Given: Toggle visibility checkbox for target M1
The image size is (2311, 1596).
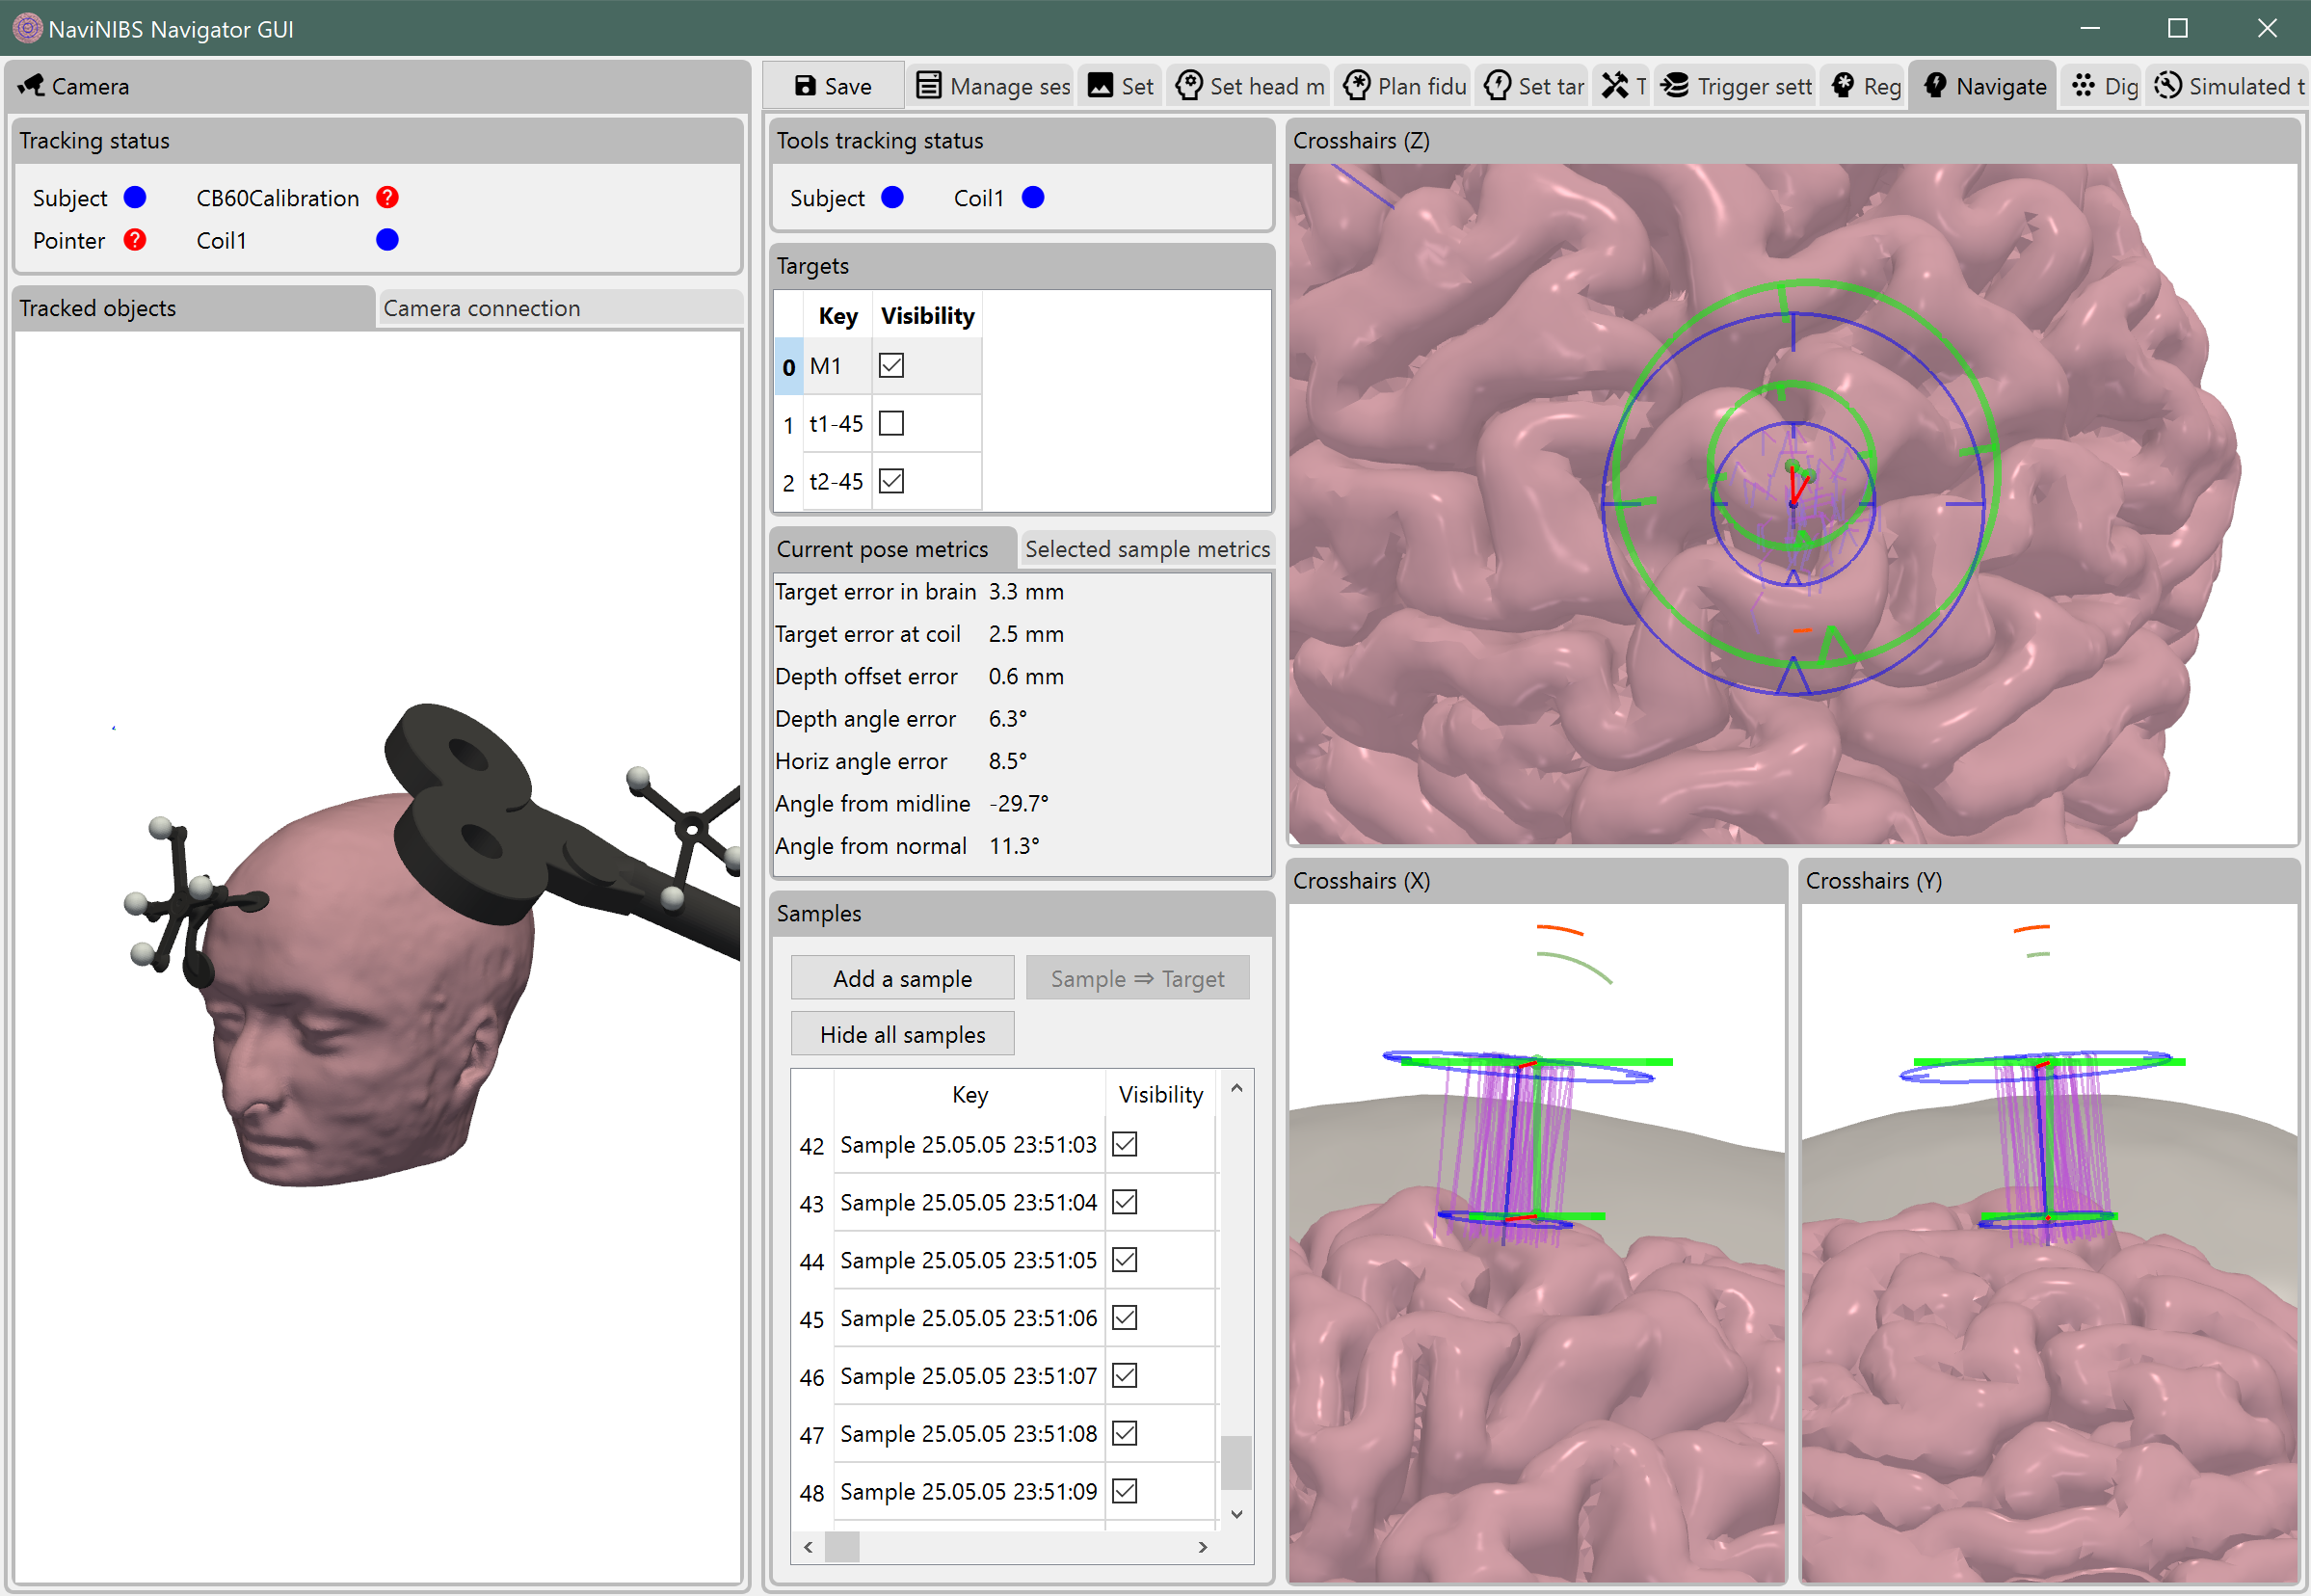Looking at the screenshot, I should coord(892,366).
